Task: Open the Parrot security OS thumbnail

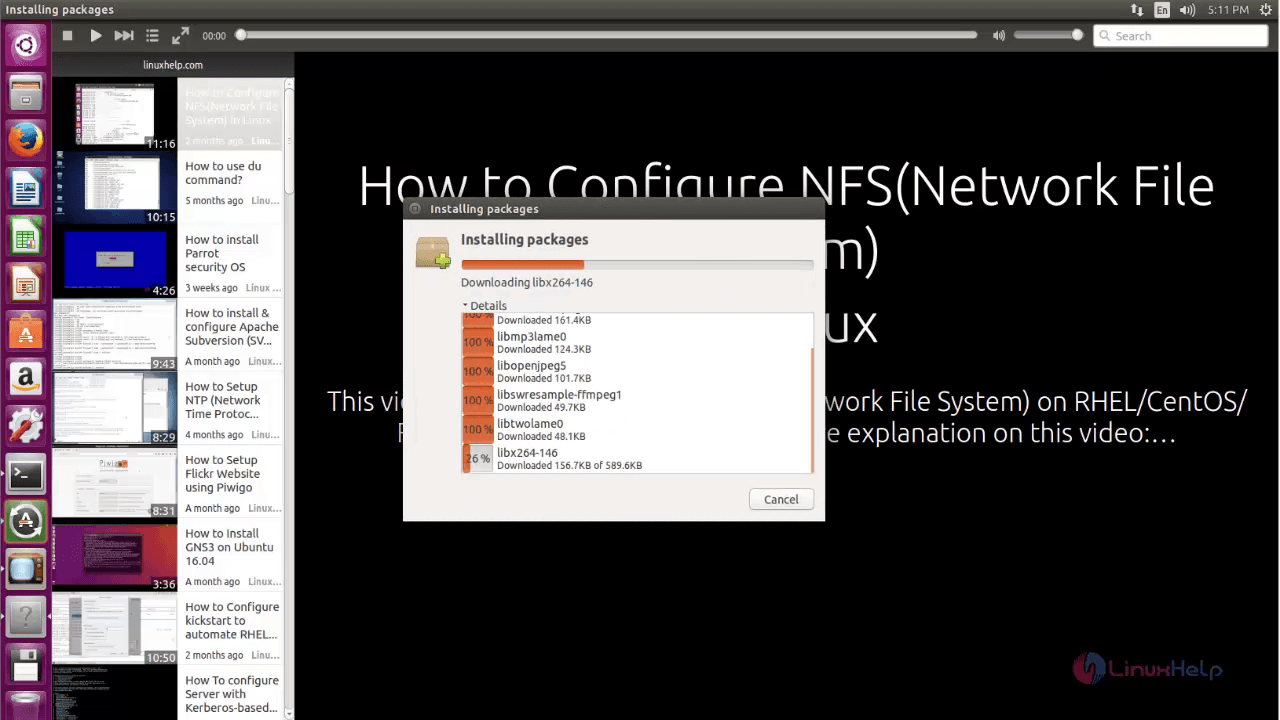Action: [115, 261]
